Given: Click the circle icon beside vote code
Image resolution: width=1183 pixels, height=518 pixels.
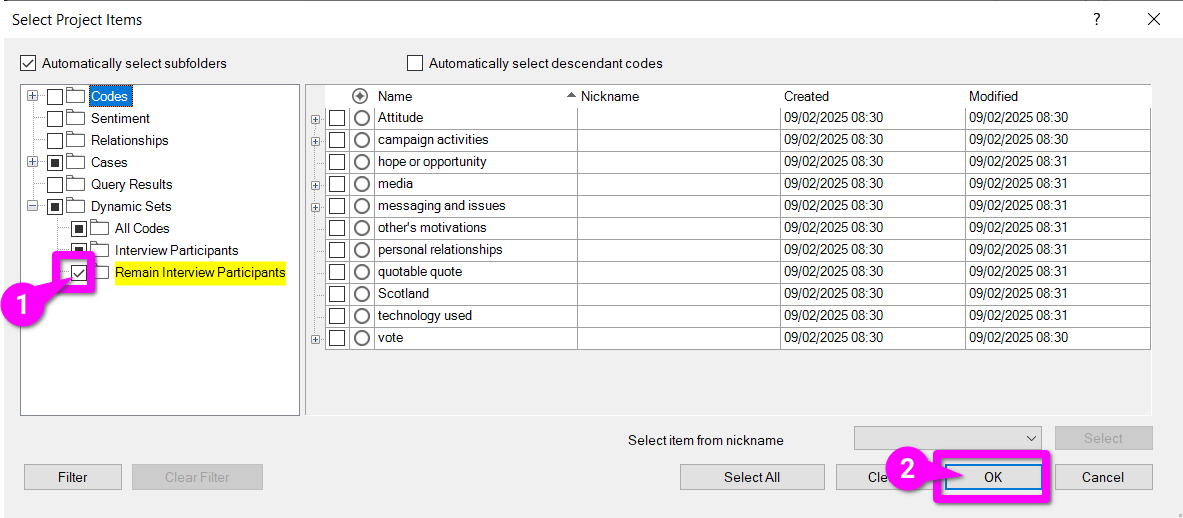Looking at the screenshot, I should click(362, 338).
